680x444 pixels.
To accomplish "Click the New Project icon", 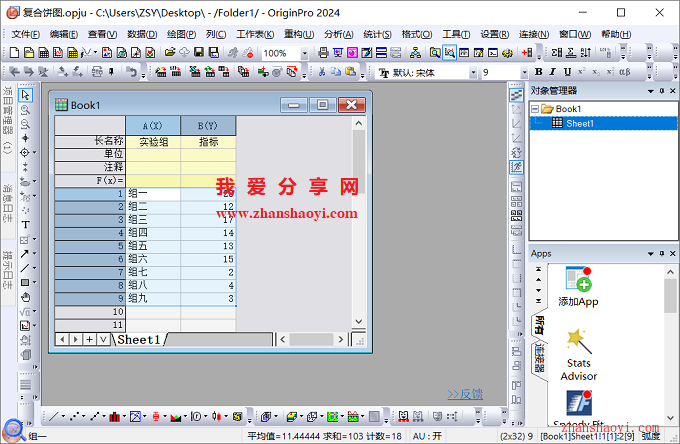I will click(14, 53).
